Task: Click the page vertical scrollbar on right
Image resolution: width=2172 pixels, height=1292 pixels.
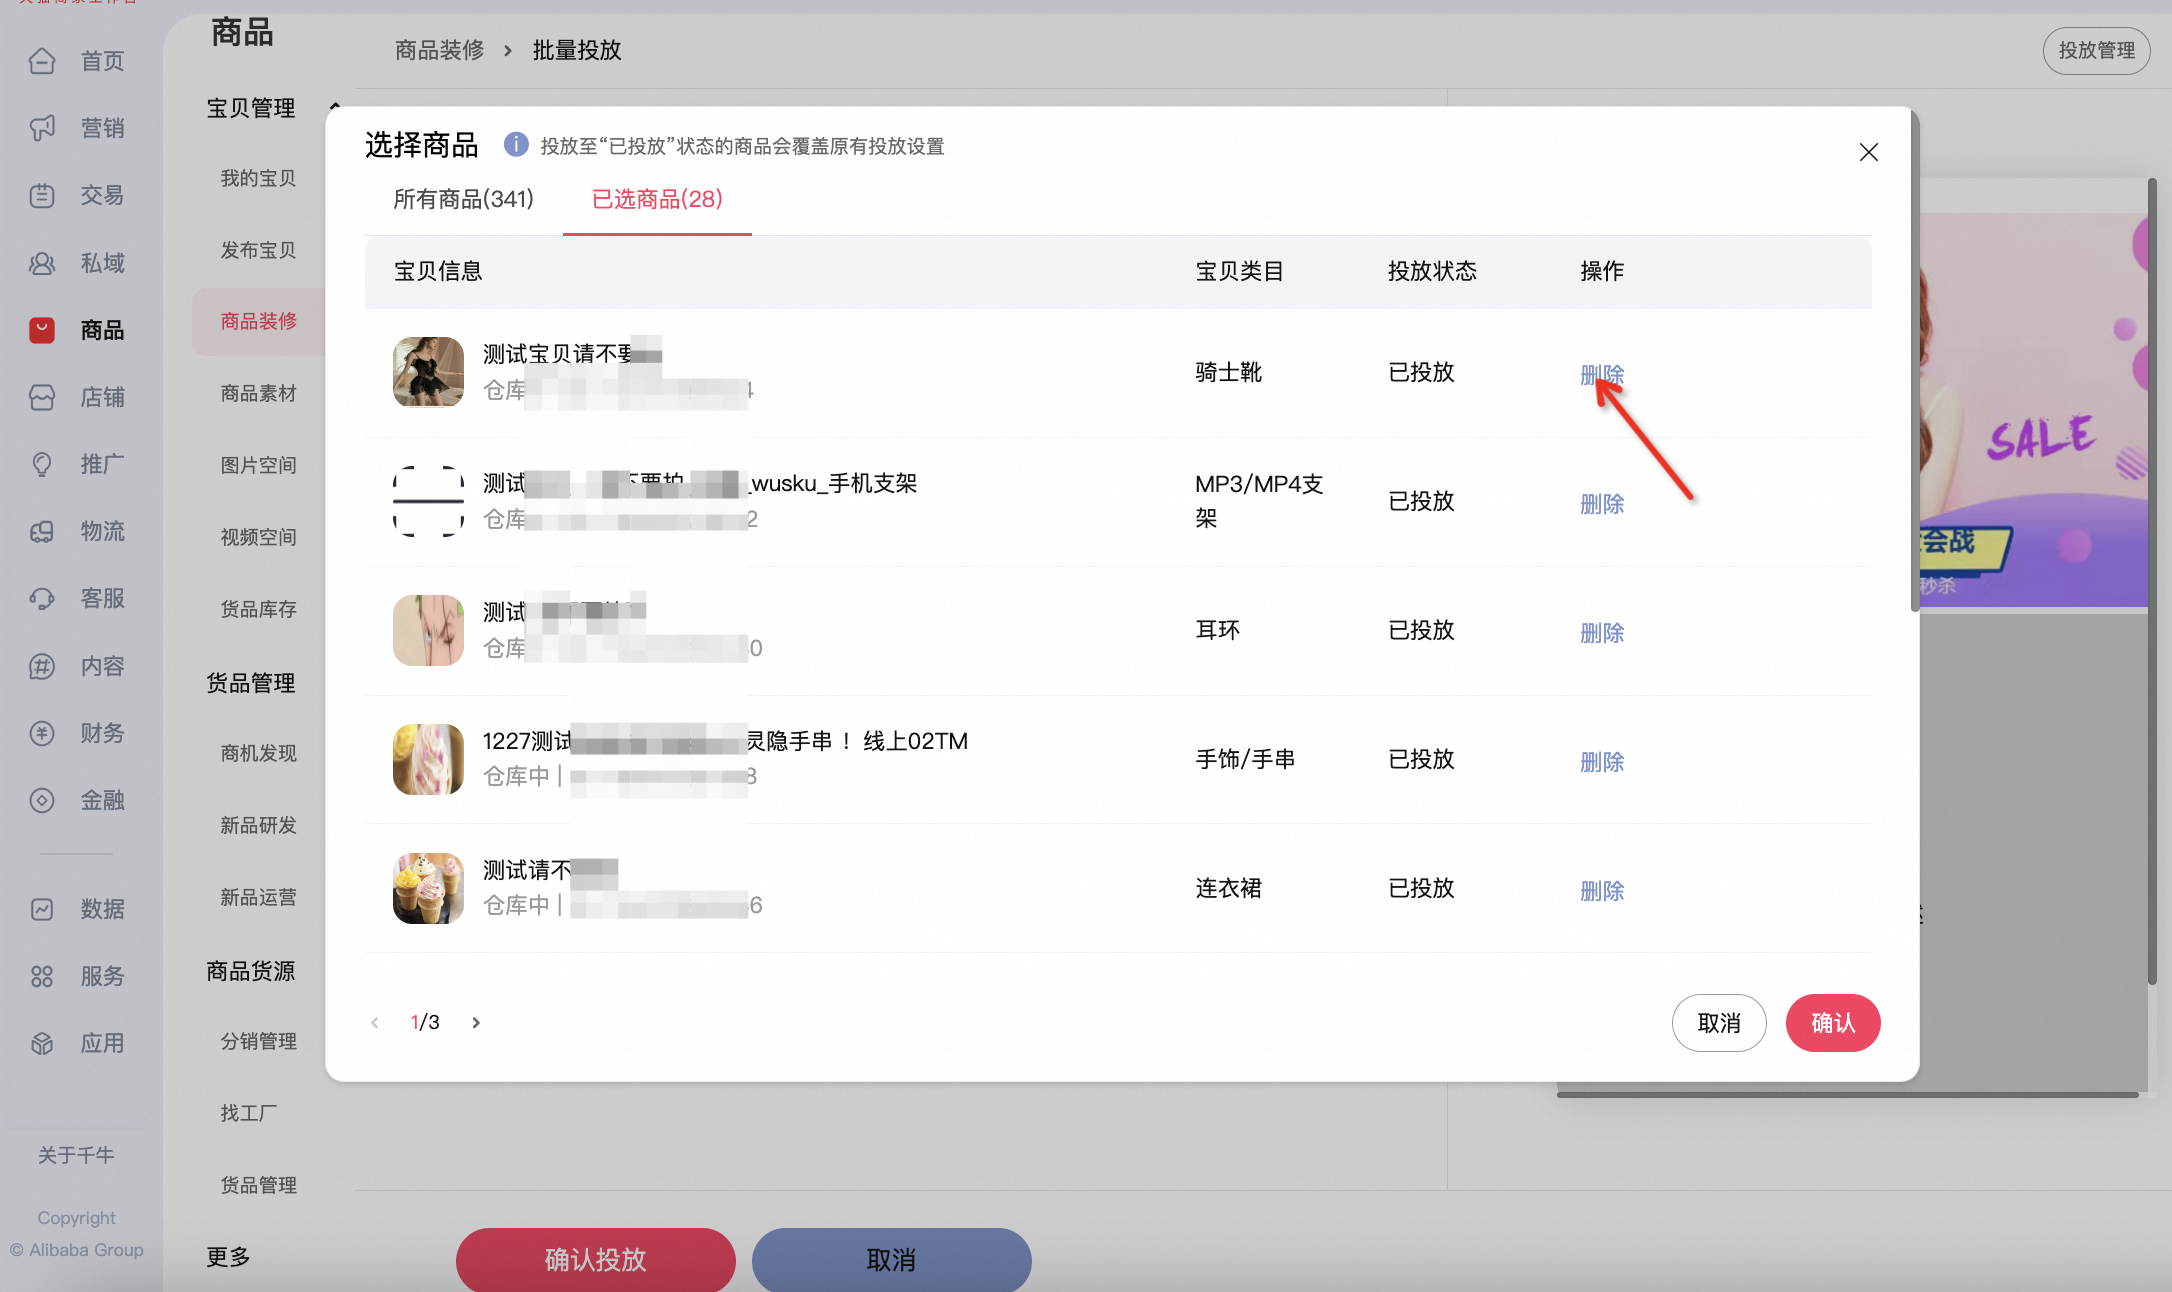Action: coord(2153,580)
